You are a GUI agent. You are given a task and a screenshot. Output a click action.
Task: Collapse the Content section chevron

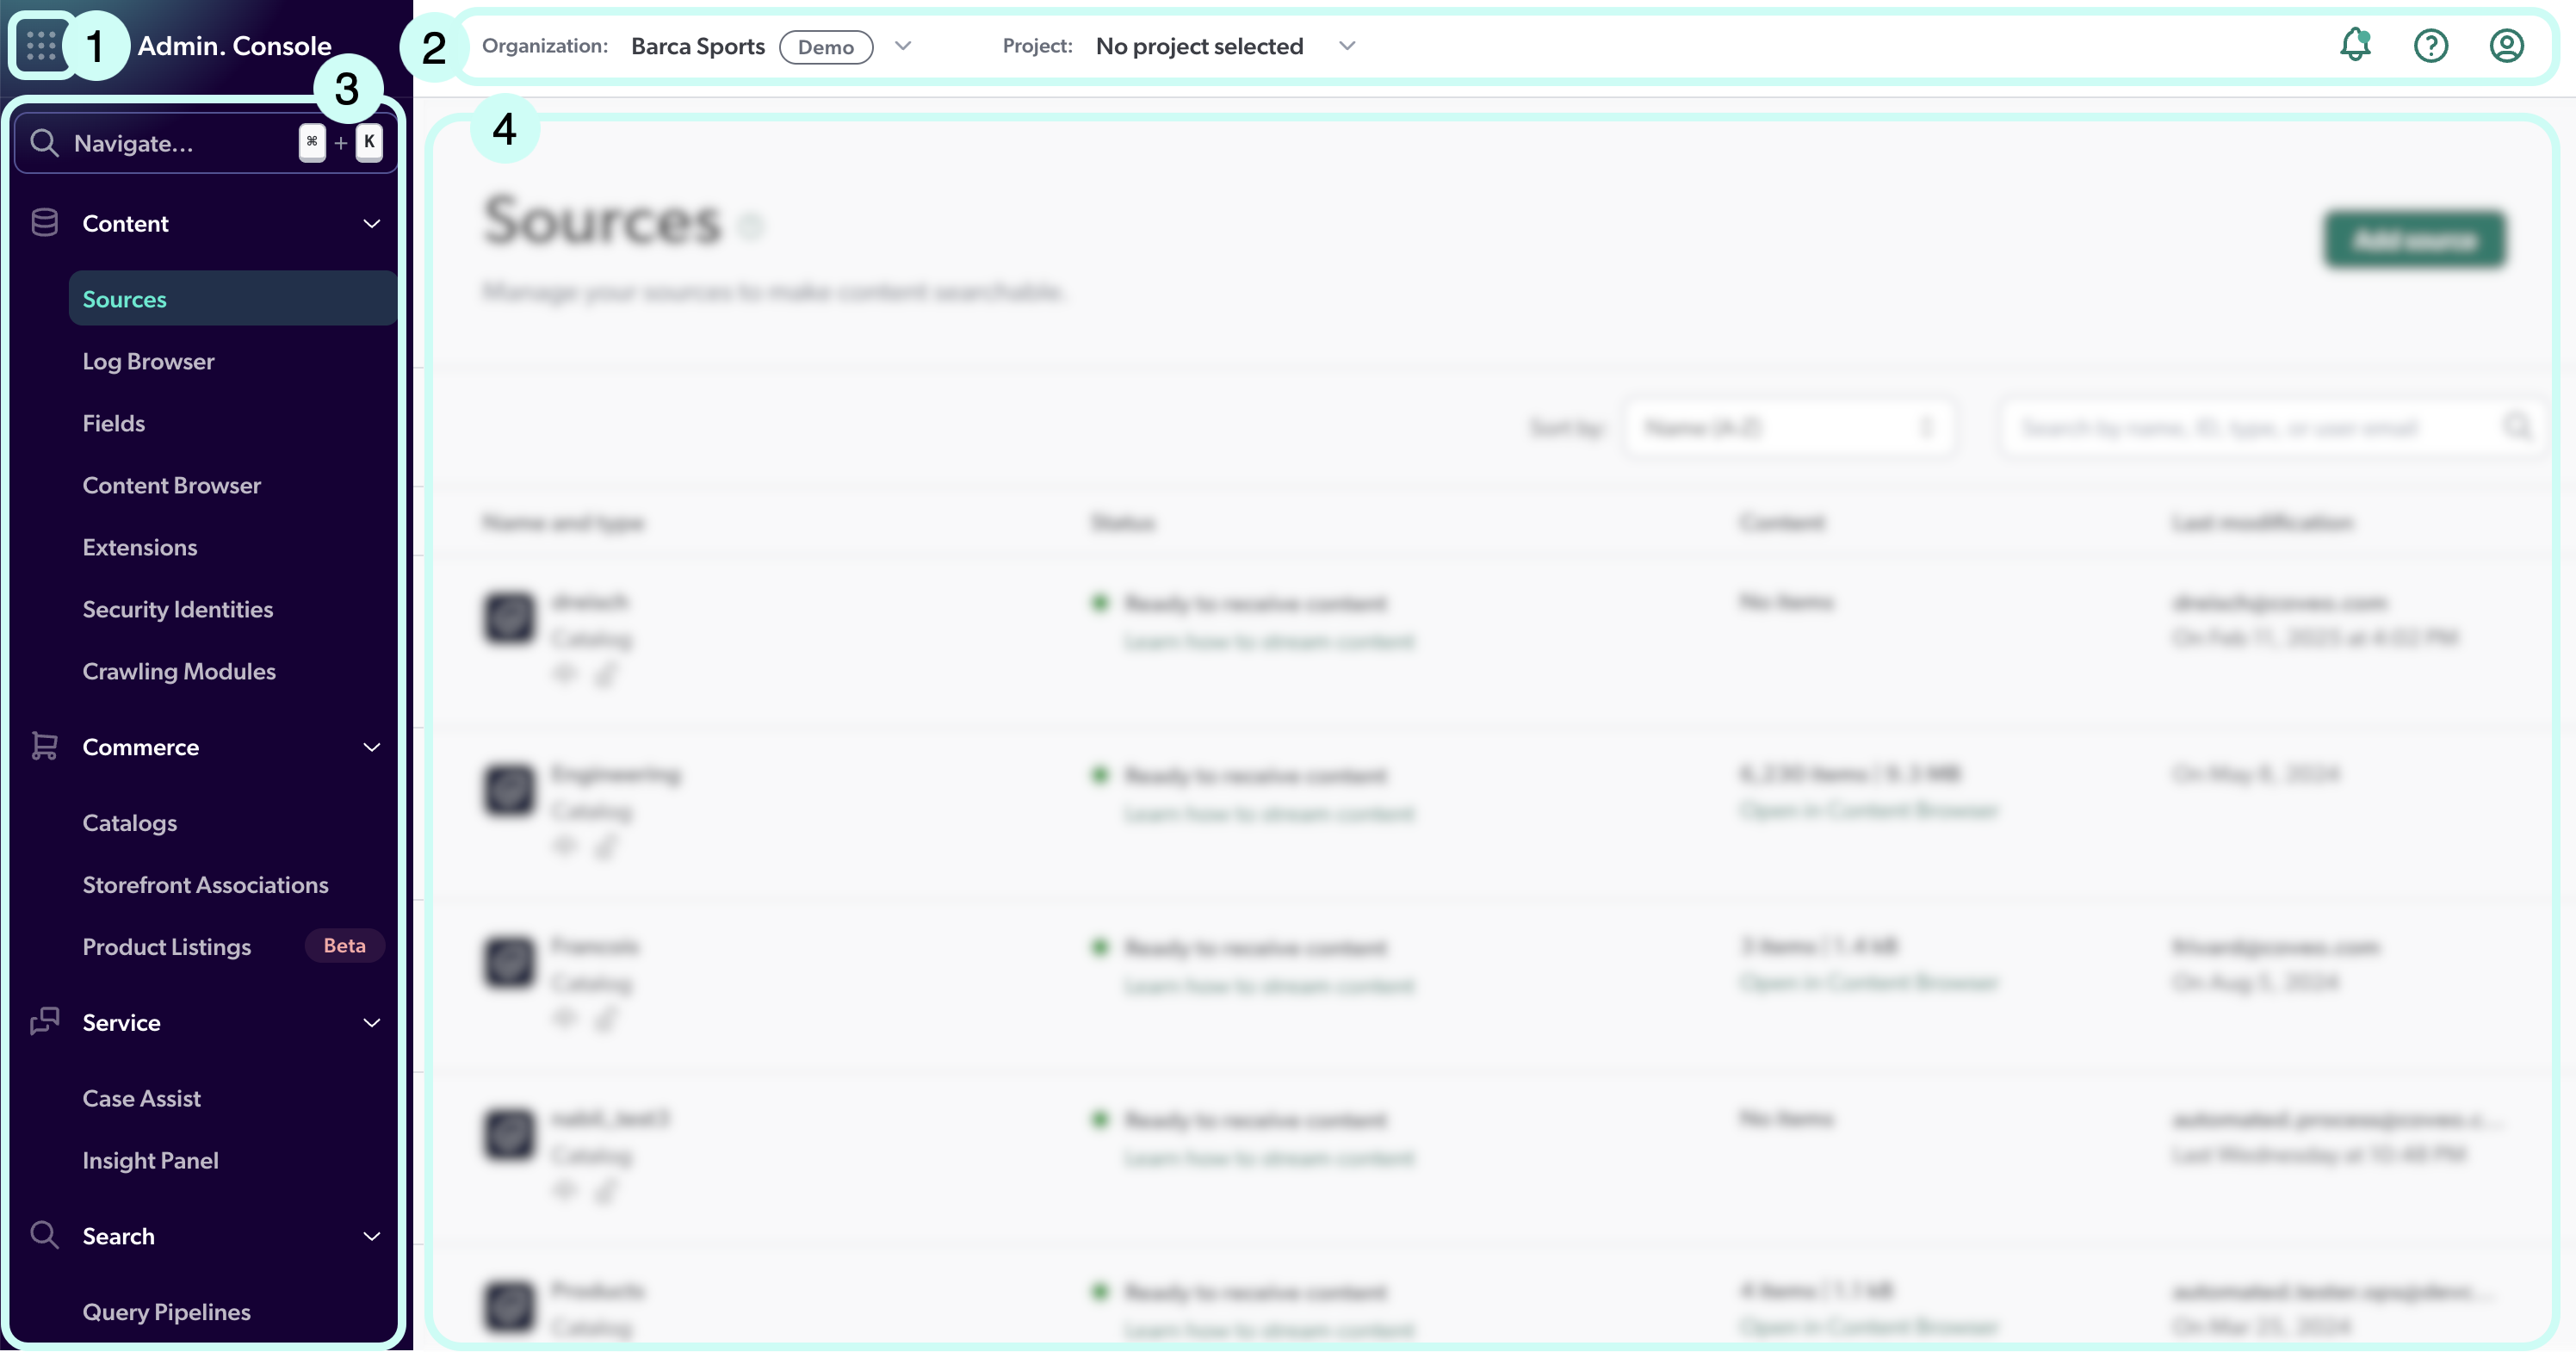pyautogui.click(x=372, y=223)
